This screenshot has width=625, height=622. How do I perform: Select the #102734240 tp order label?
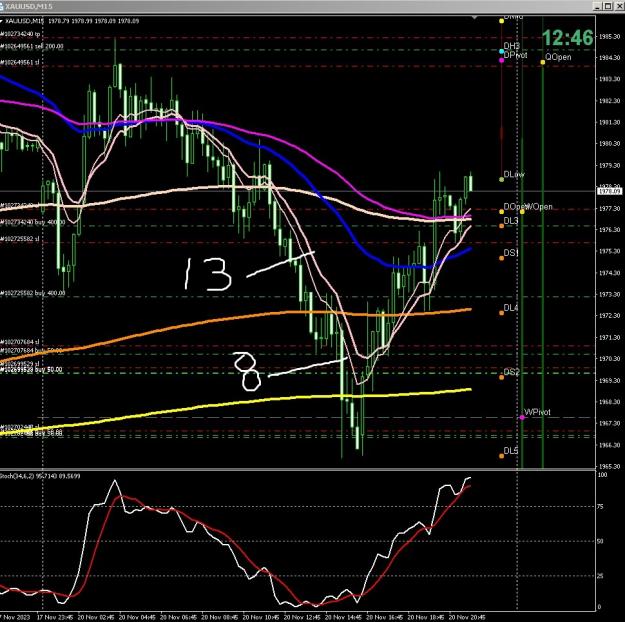coord(20,34)
